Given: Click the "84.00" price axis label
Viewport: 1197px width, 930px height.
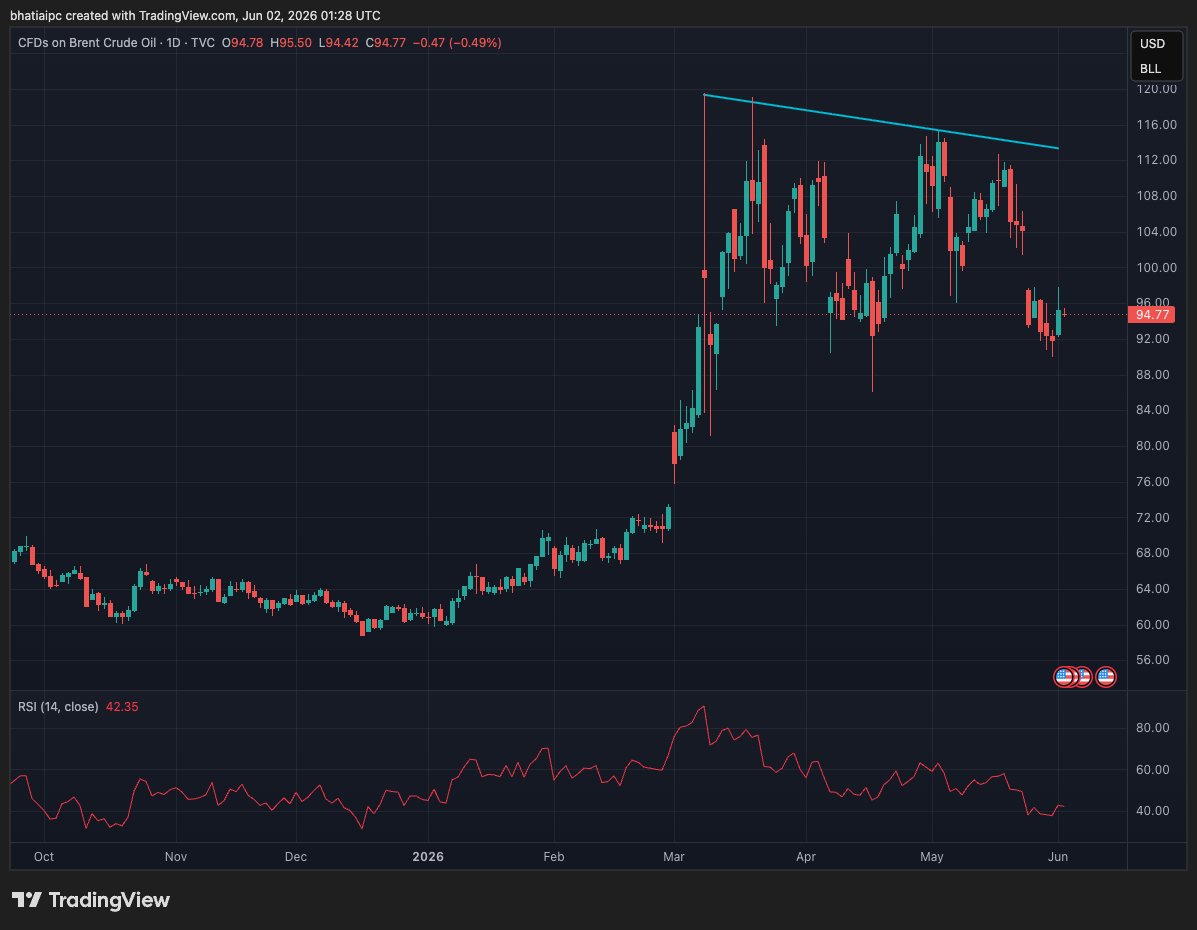Looking at the screenshot, I should 1153,410.
